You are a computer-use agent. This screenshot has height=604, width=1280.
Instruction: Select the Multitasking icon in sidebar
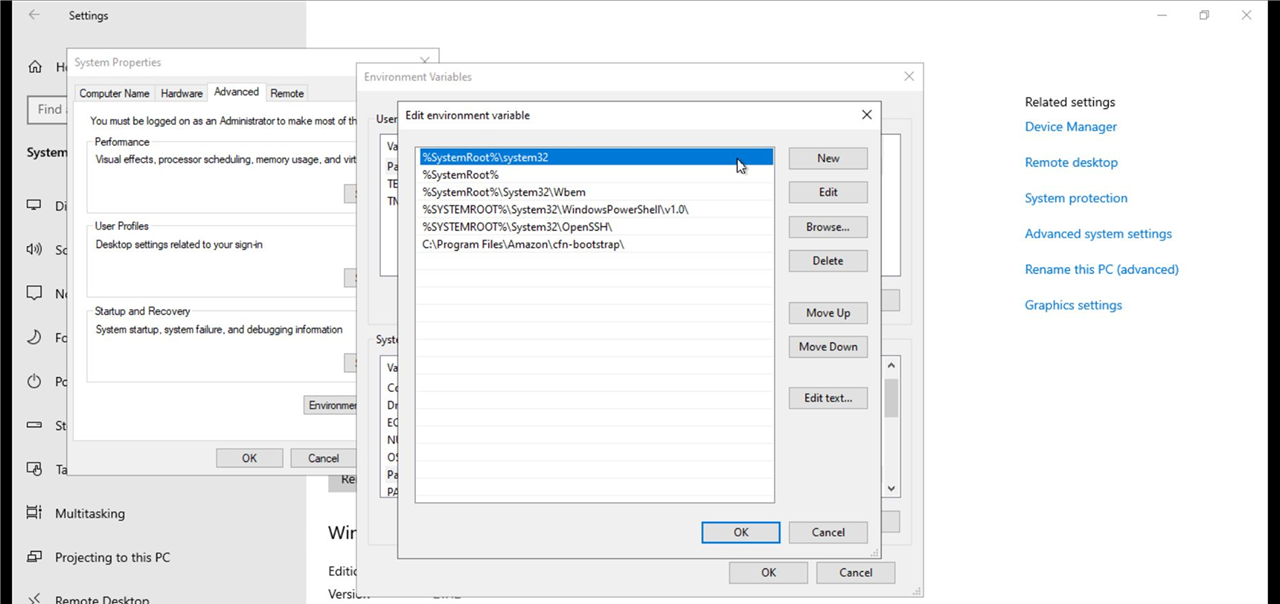[x=35, y=513]
